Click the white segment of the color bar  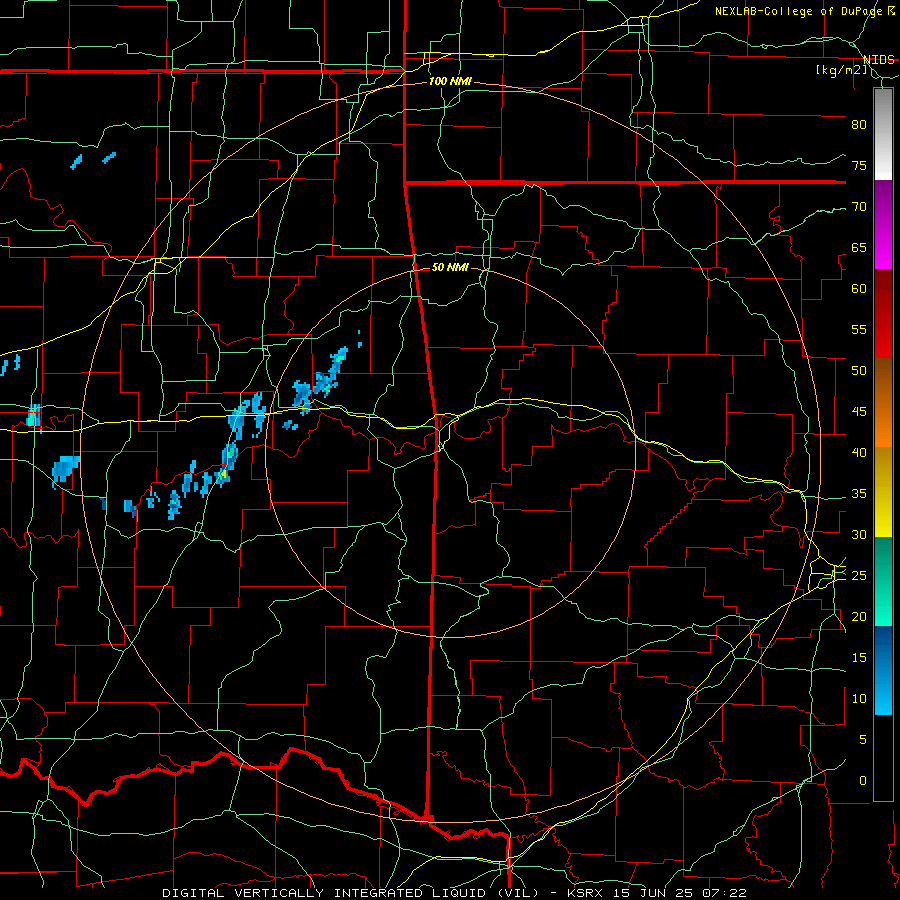click(883, 135)
